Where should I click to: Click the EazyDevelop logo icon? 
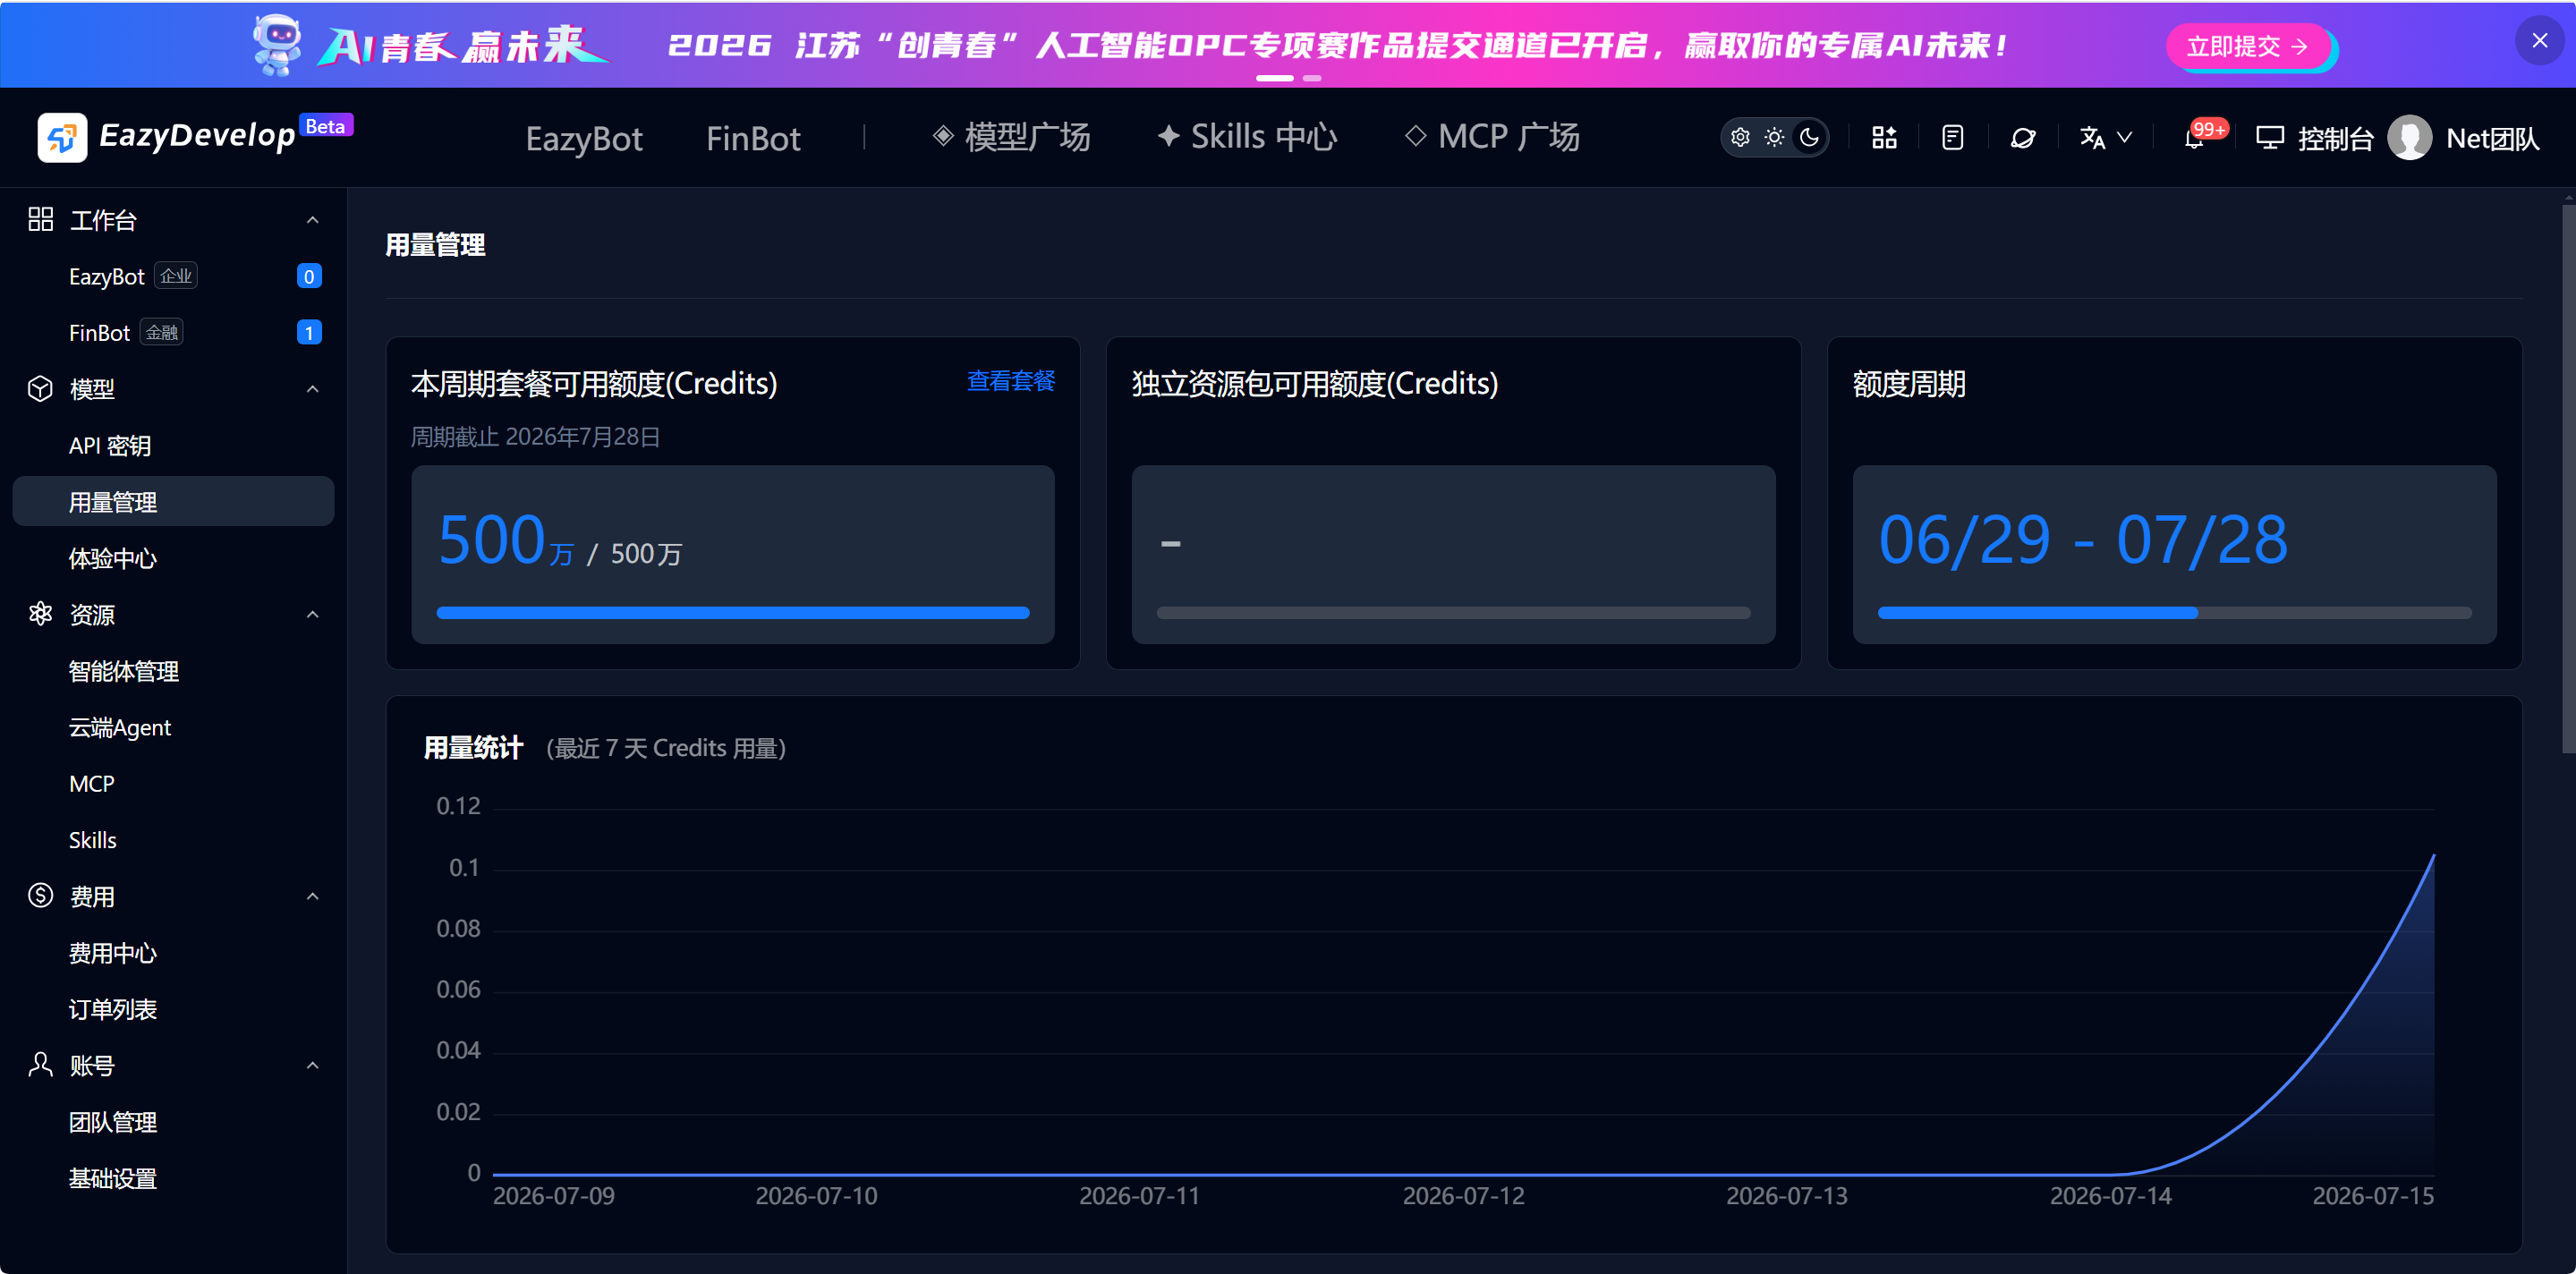pyautogui.click(x=62, y=137)
